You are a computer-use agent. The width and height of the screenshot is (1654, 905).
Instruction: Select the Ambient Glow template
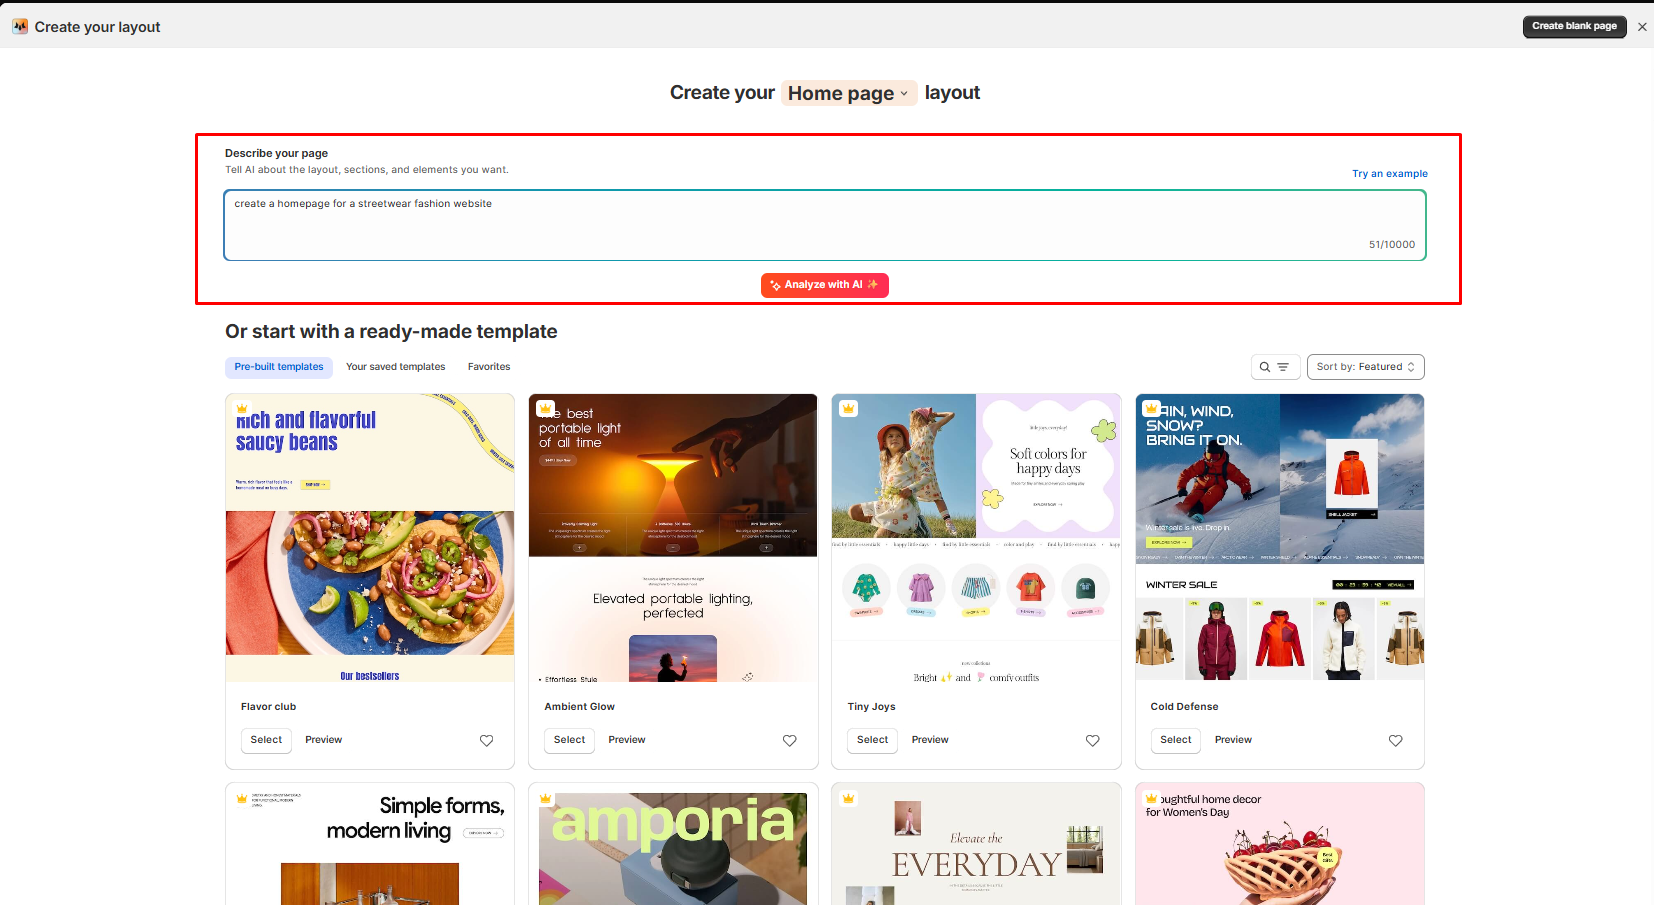pyautogui.click(x=569, y=740)
